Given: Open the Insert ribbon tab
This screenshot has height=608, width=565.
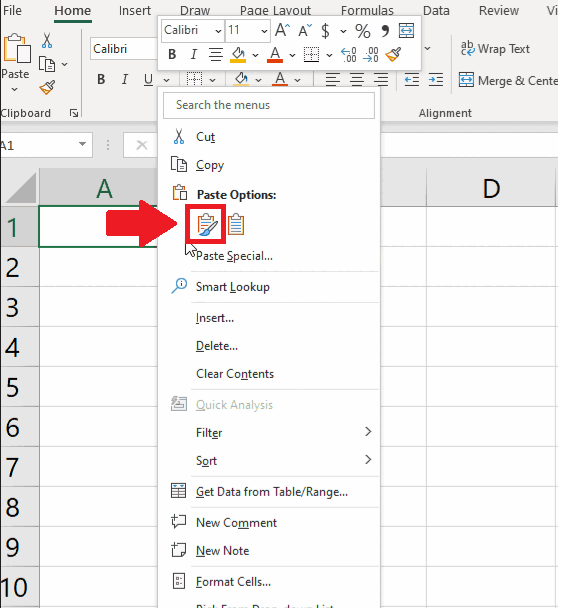Looking at the screenshot, I should point(135,10).
